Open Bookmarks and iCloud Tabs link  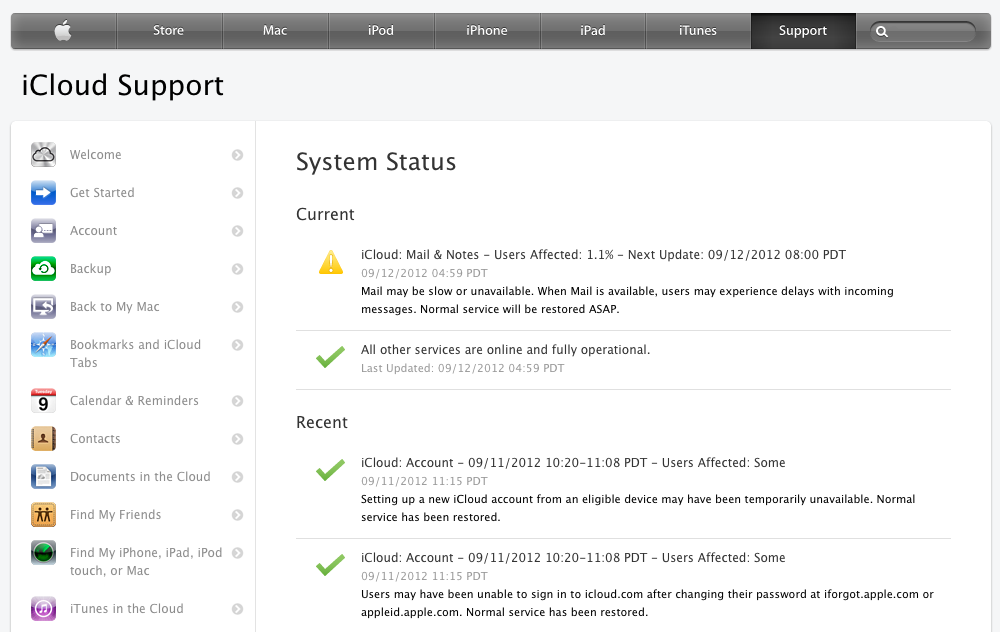tap(135, 353)
